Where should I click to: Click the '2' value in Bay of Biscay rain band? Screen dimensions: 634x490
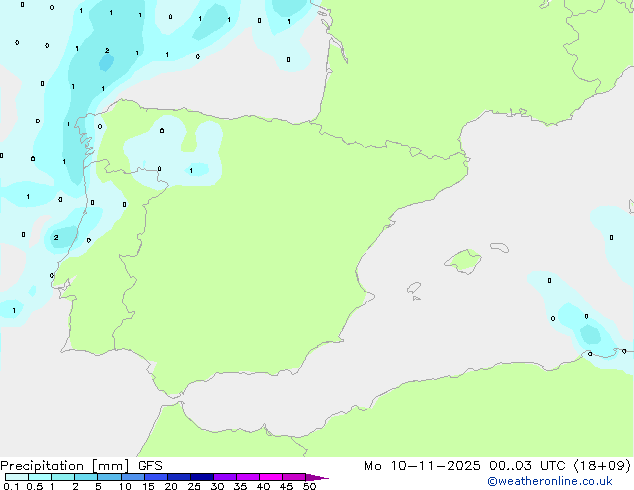[x=107, y=51]
